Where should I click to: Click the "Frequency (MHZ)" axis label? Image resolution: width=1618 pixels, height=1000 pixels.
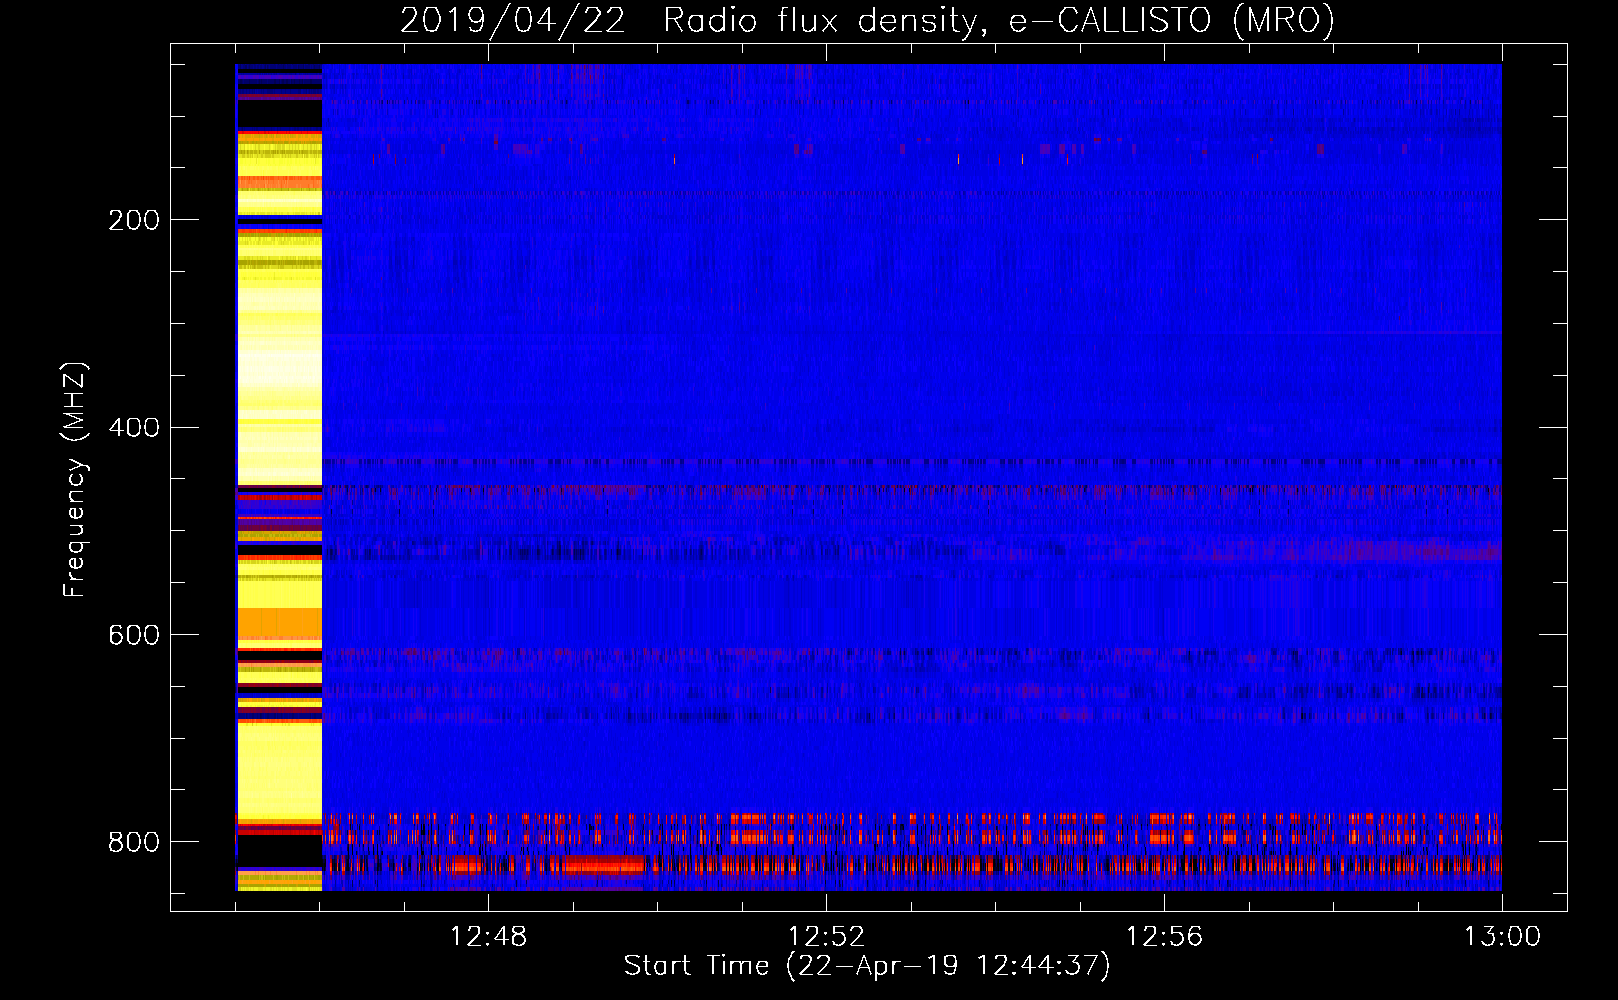75,479
